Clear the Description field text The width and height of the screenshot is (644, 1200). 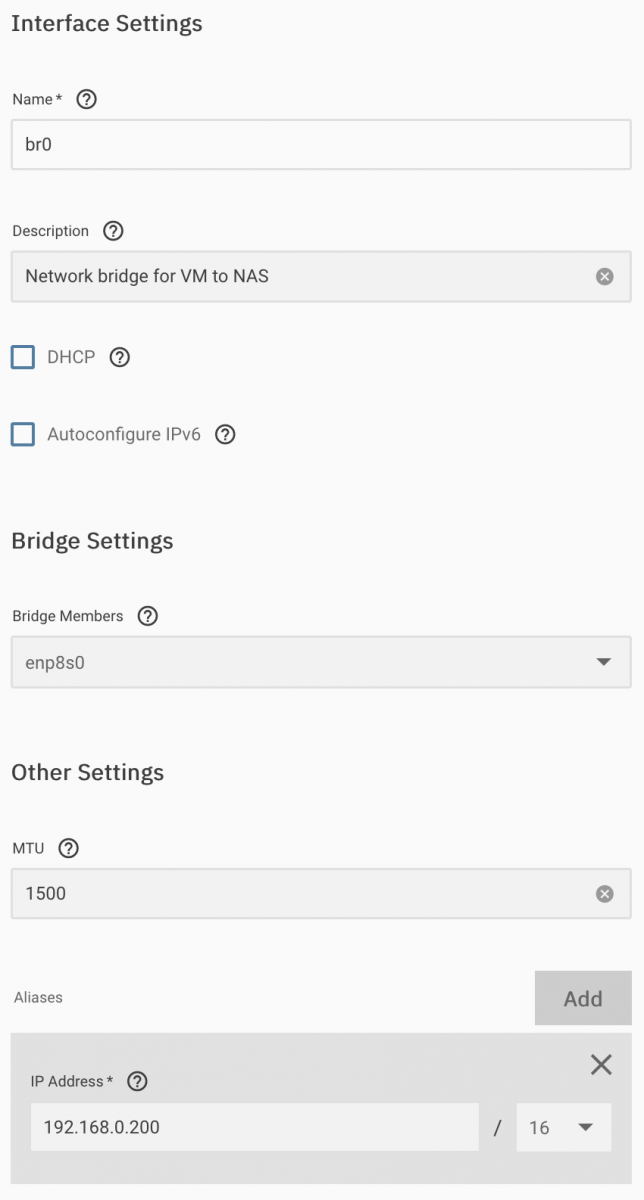(x=605, y=276)
